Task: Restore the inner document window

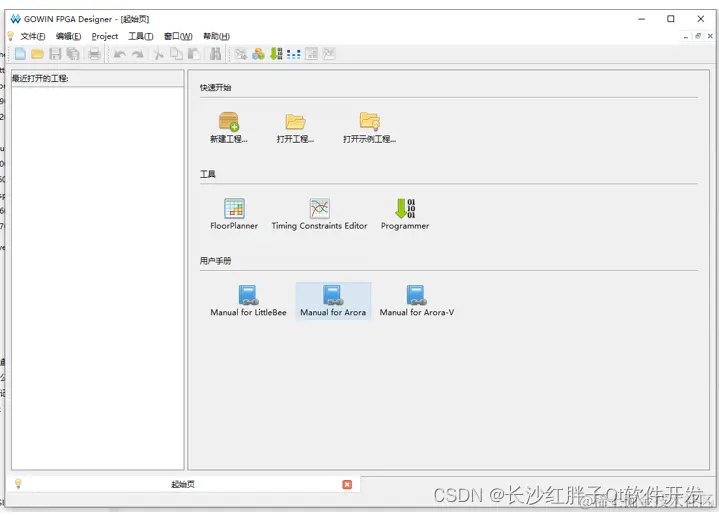Action: point(698,36)
